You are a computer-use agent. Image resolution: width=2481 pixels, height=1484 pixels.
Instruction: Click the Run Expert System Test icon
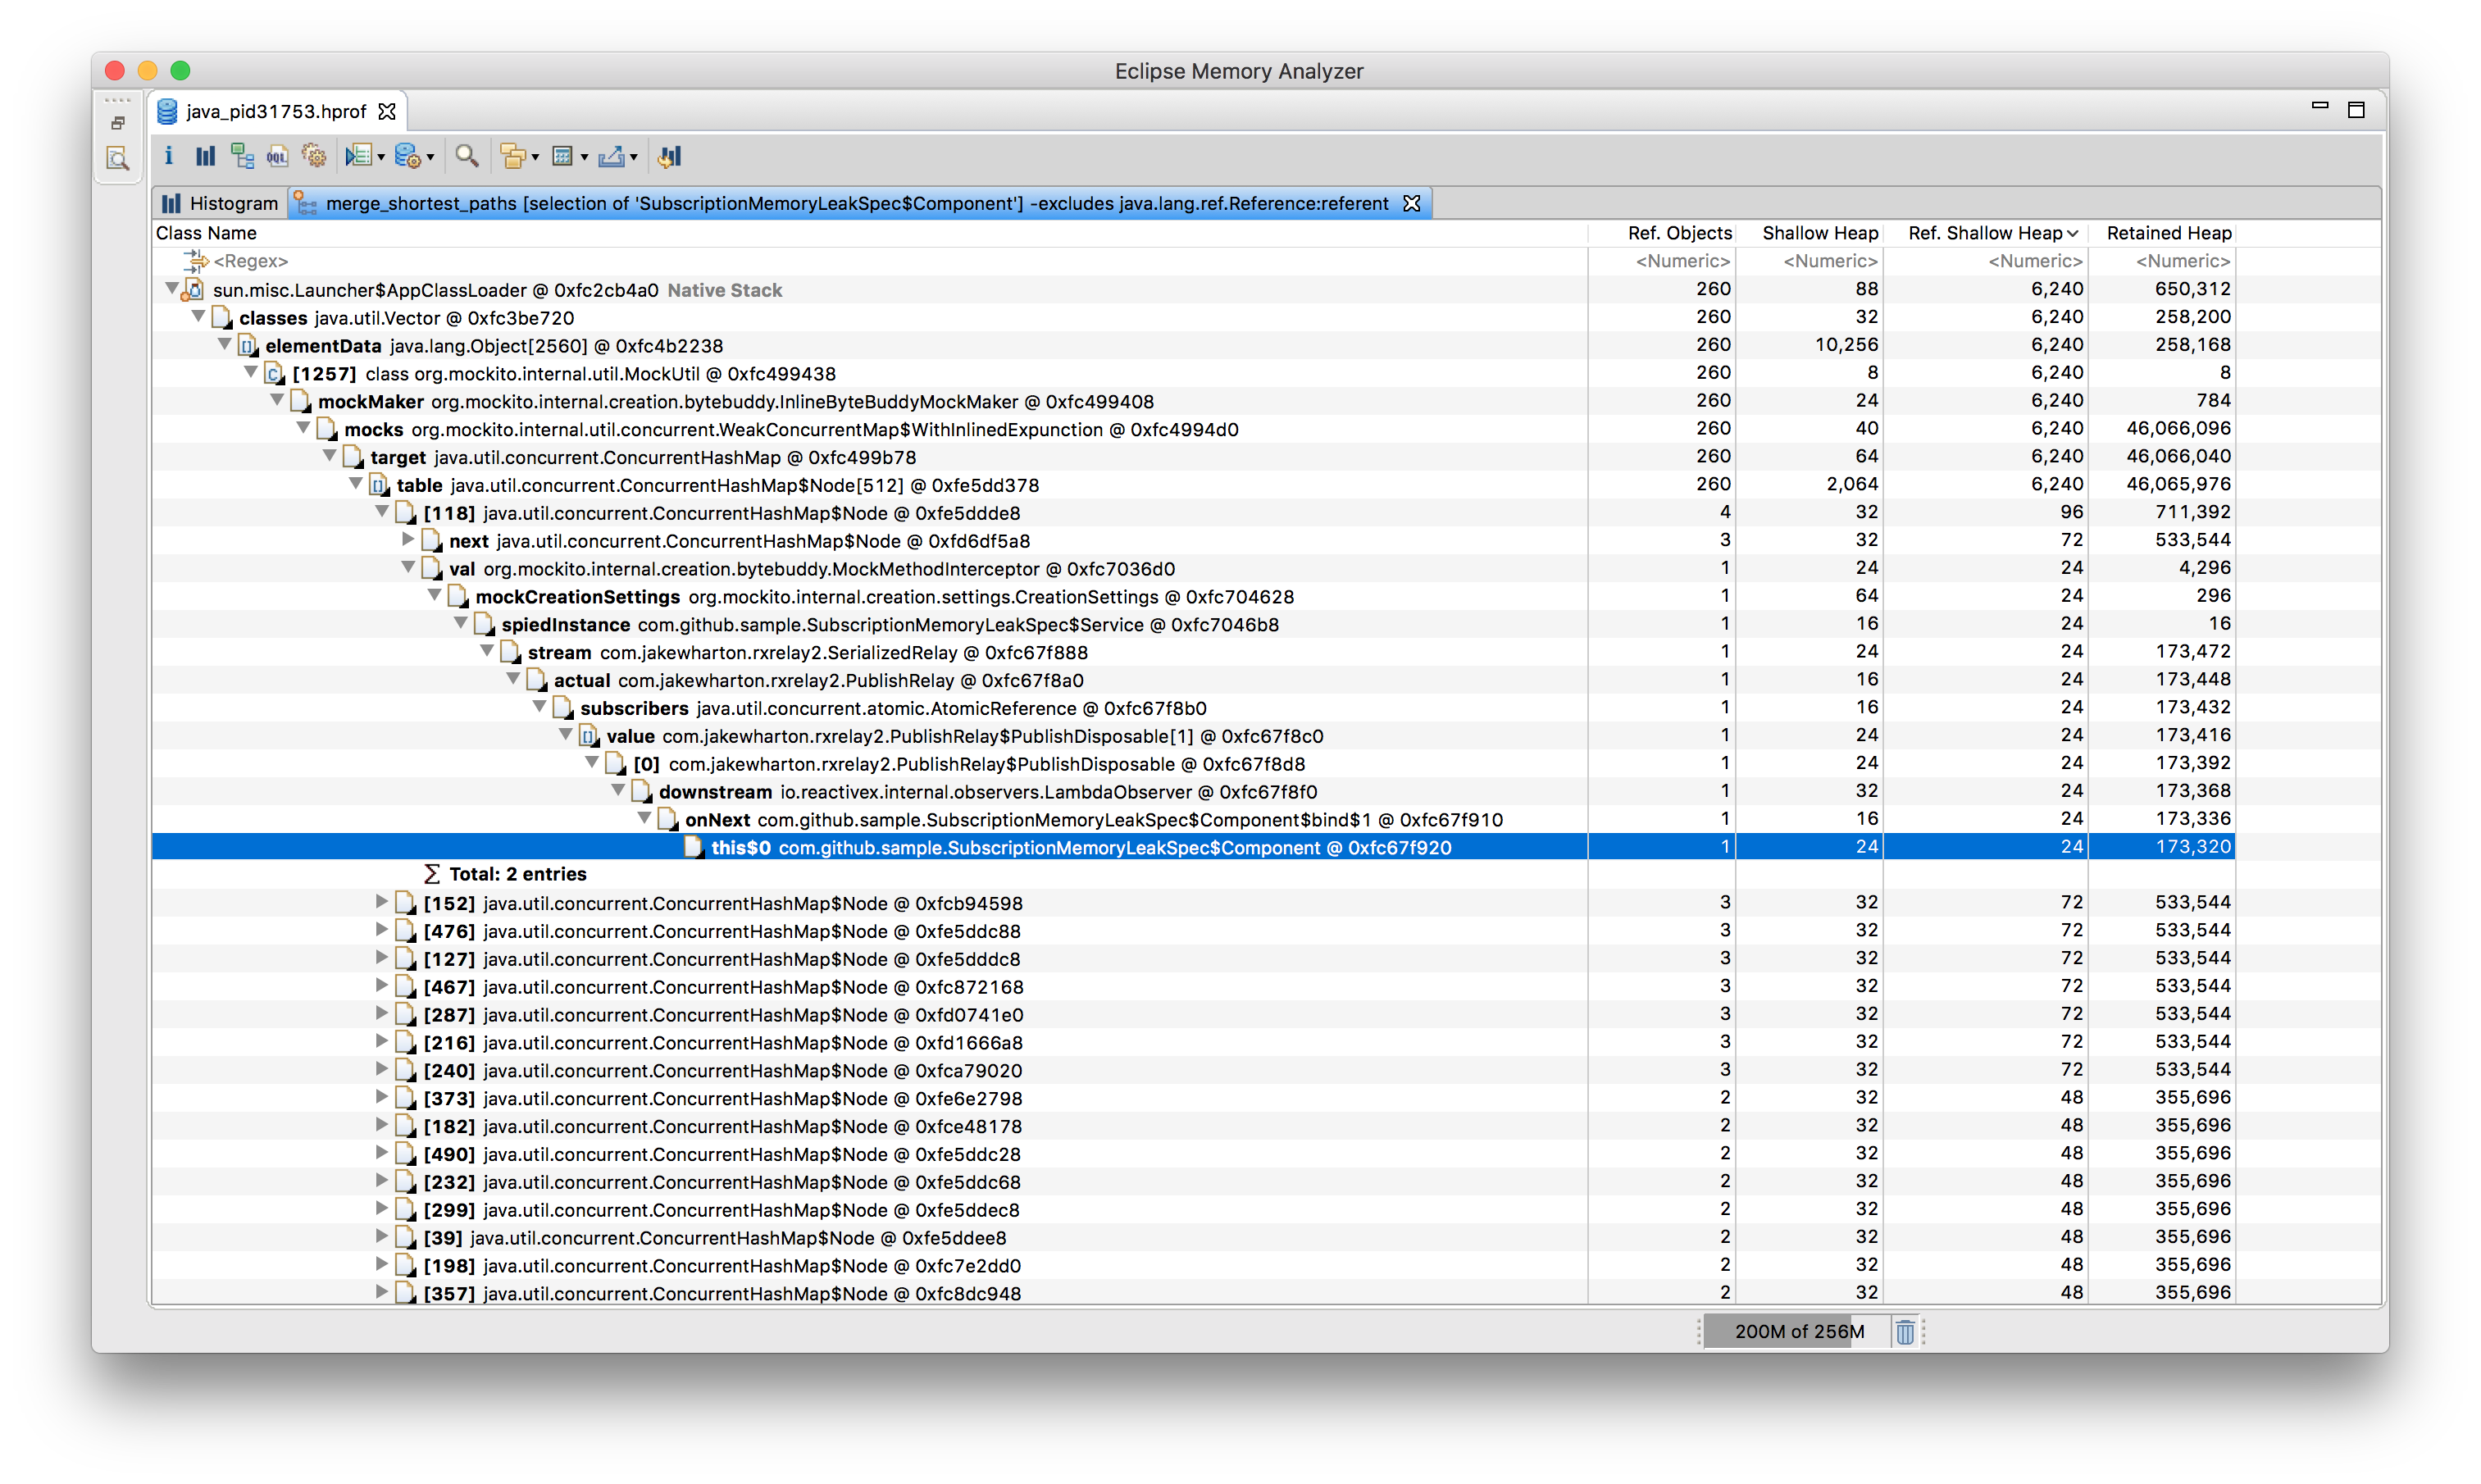click(358, 156)
